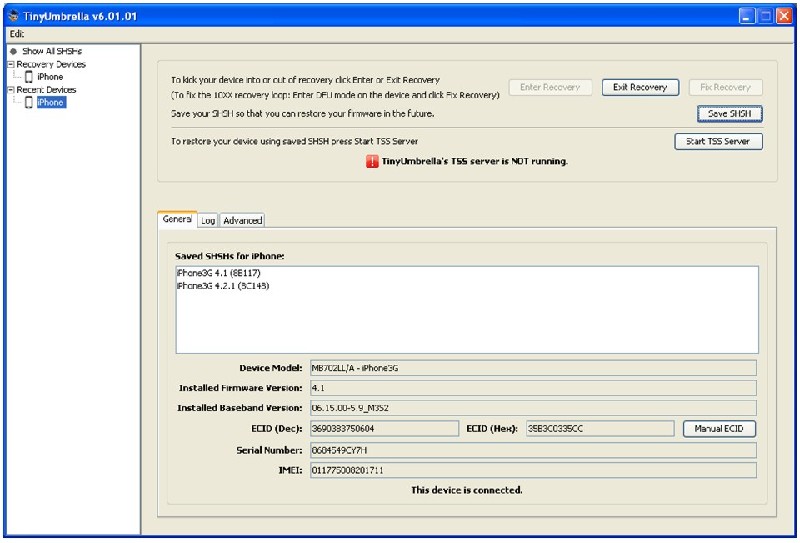Click the iPhone icon under Recent Devices
The image size is (800, 543).
(29, 102)
